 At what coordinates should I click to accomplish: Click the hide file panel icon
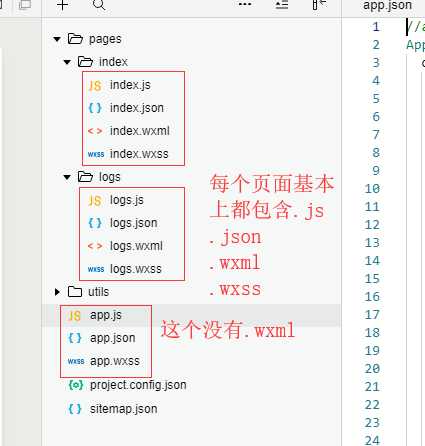(x=319, y=5)
